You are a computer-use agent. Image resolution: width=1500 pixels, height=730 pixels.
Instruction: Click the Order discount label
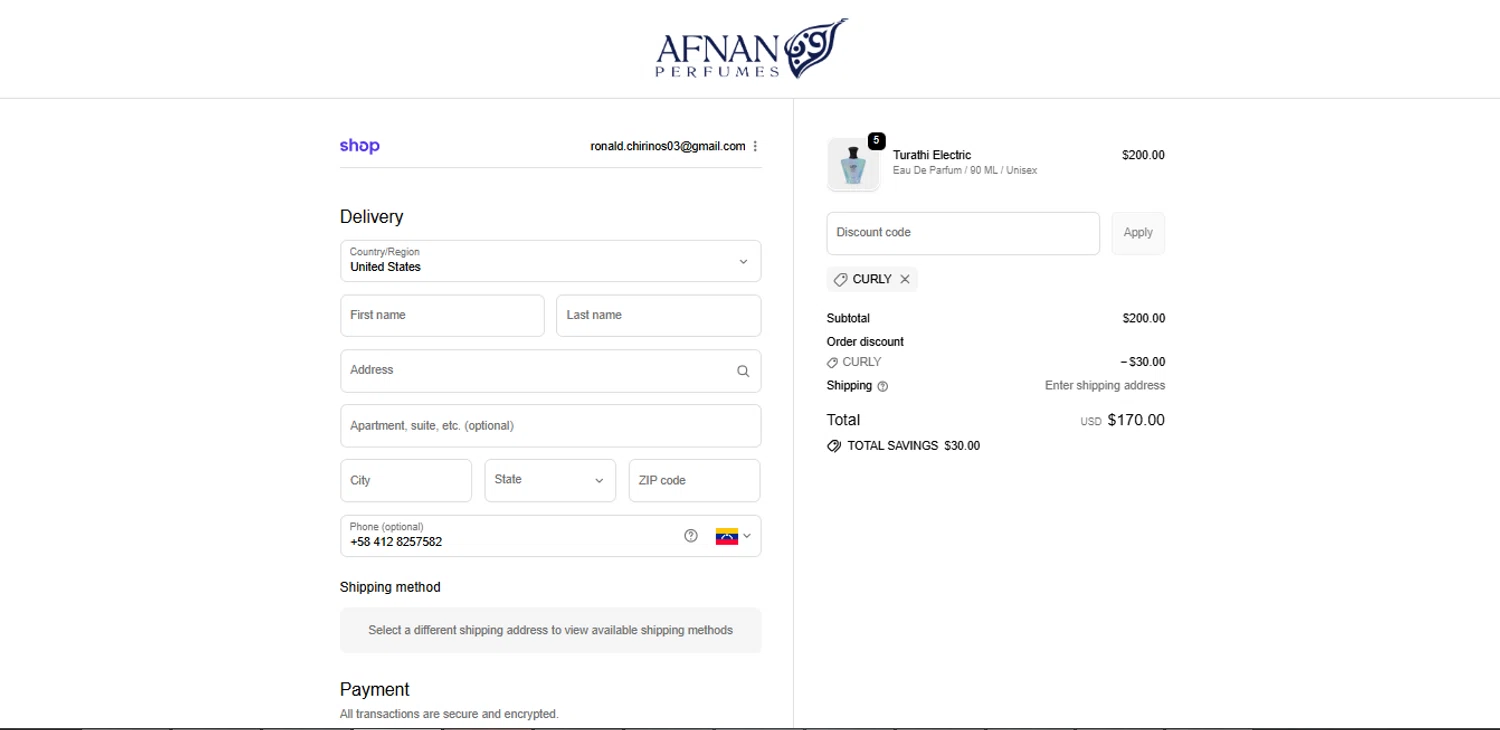865,342
